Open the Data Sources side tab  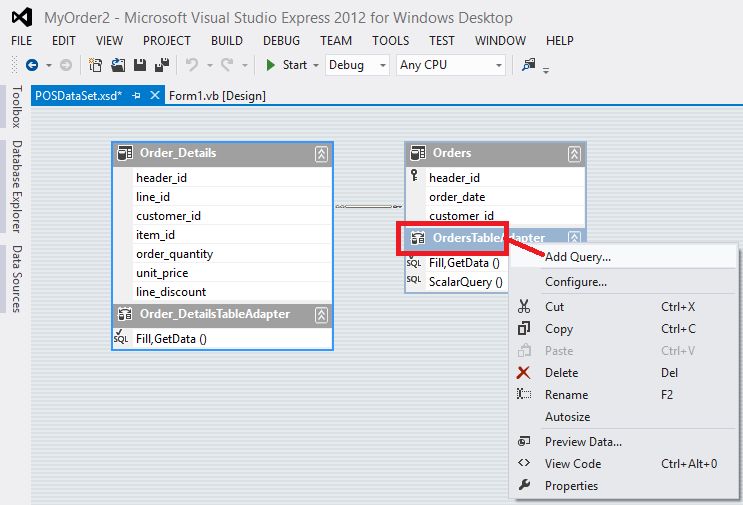tap(17, 279)
